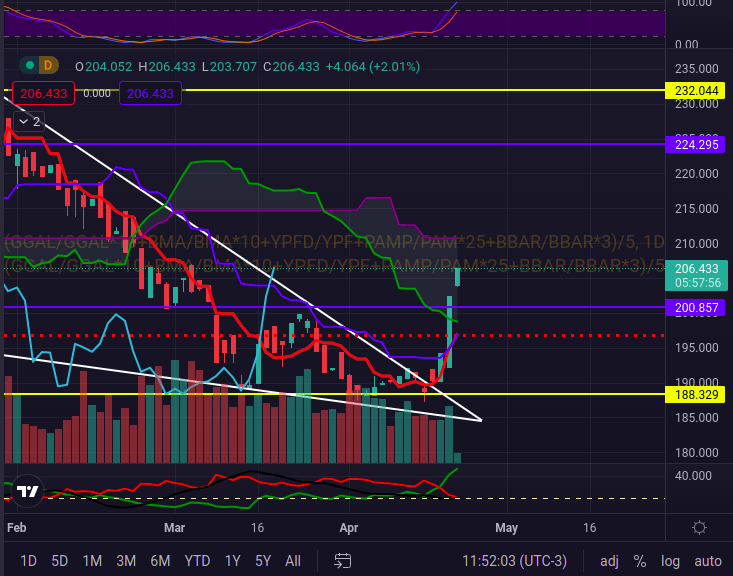
Task: Click the red 206.433 sell price box
Action: coord(42,93)
